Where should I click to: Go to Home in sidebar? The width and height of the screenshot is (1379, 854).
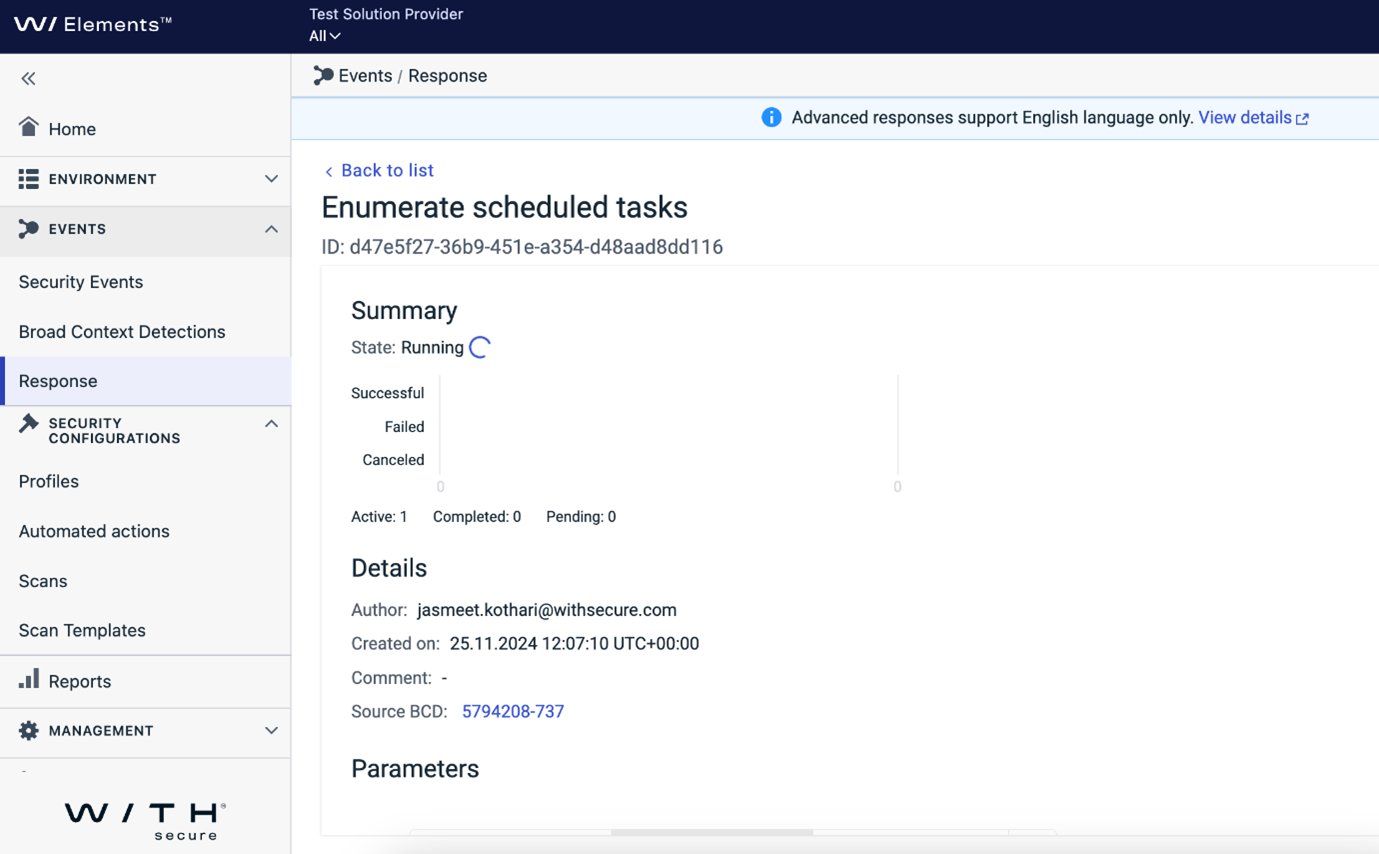click(x=72, y=129)
